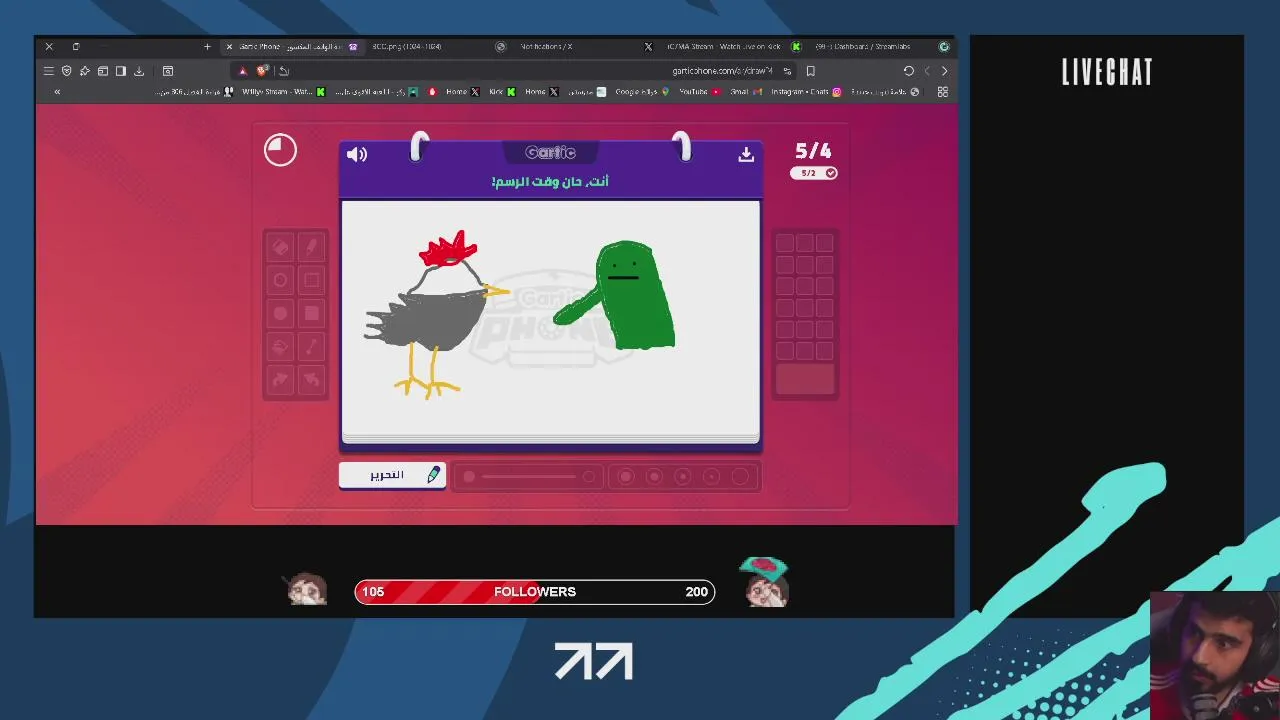Image resolution: width=1280 pixels, height=720 pixels.
Task: Open the apps grid icon on bookmarks bar
Action: click(943, 92)
